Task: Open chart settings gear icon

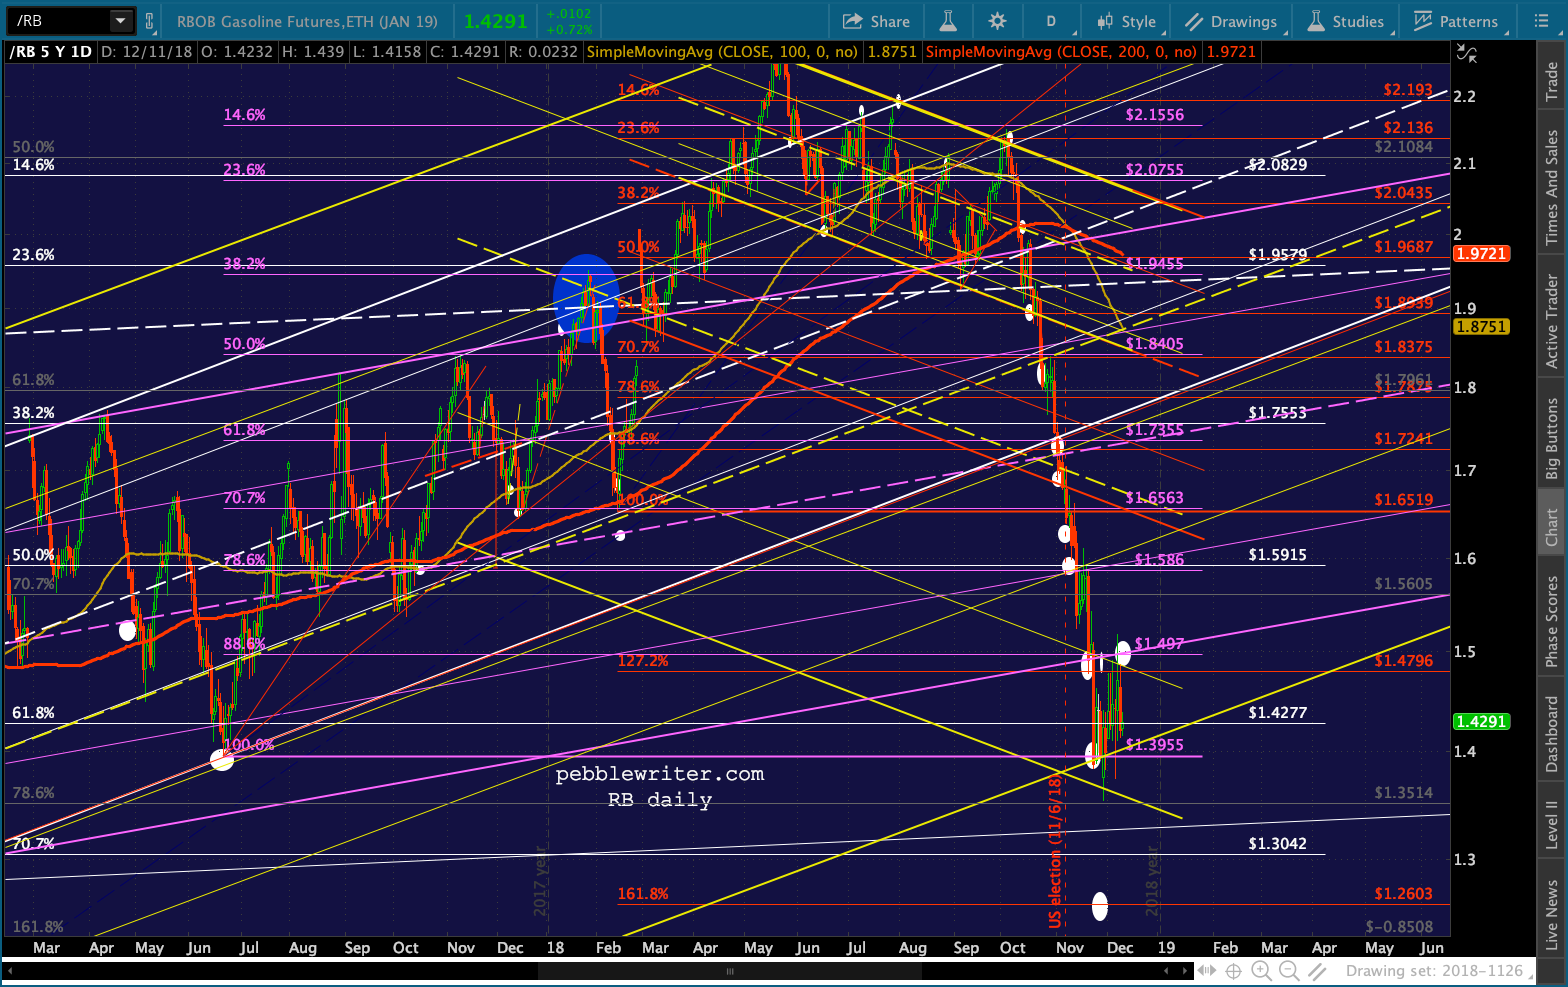Action: [x=997, y=21]
